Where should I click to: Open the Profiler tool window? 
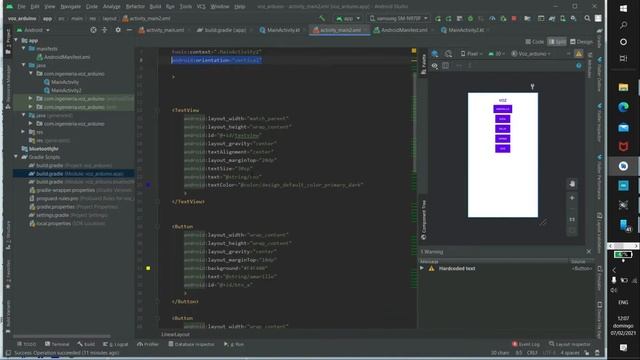coord(148,344)
